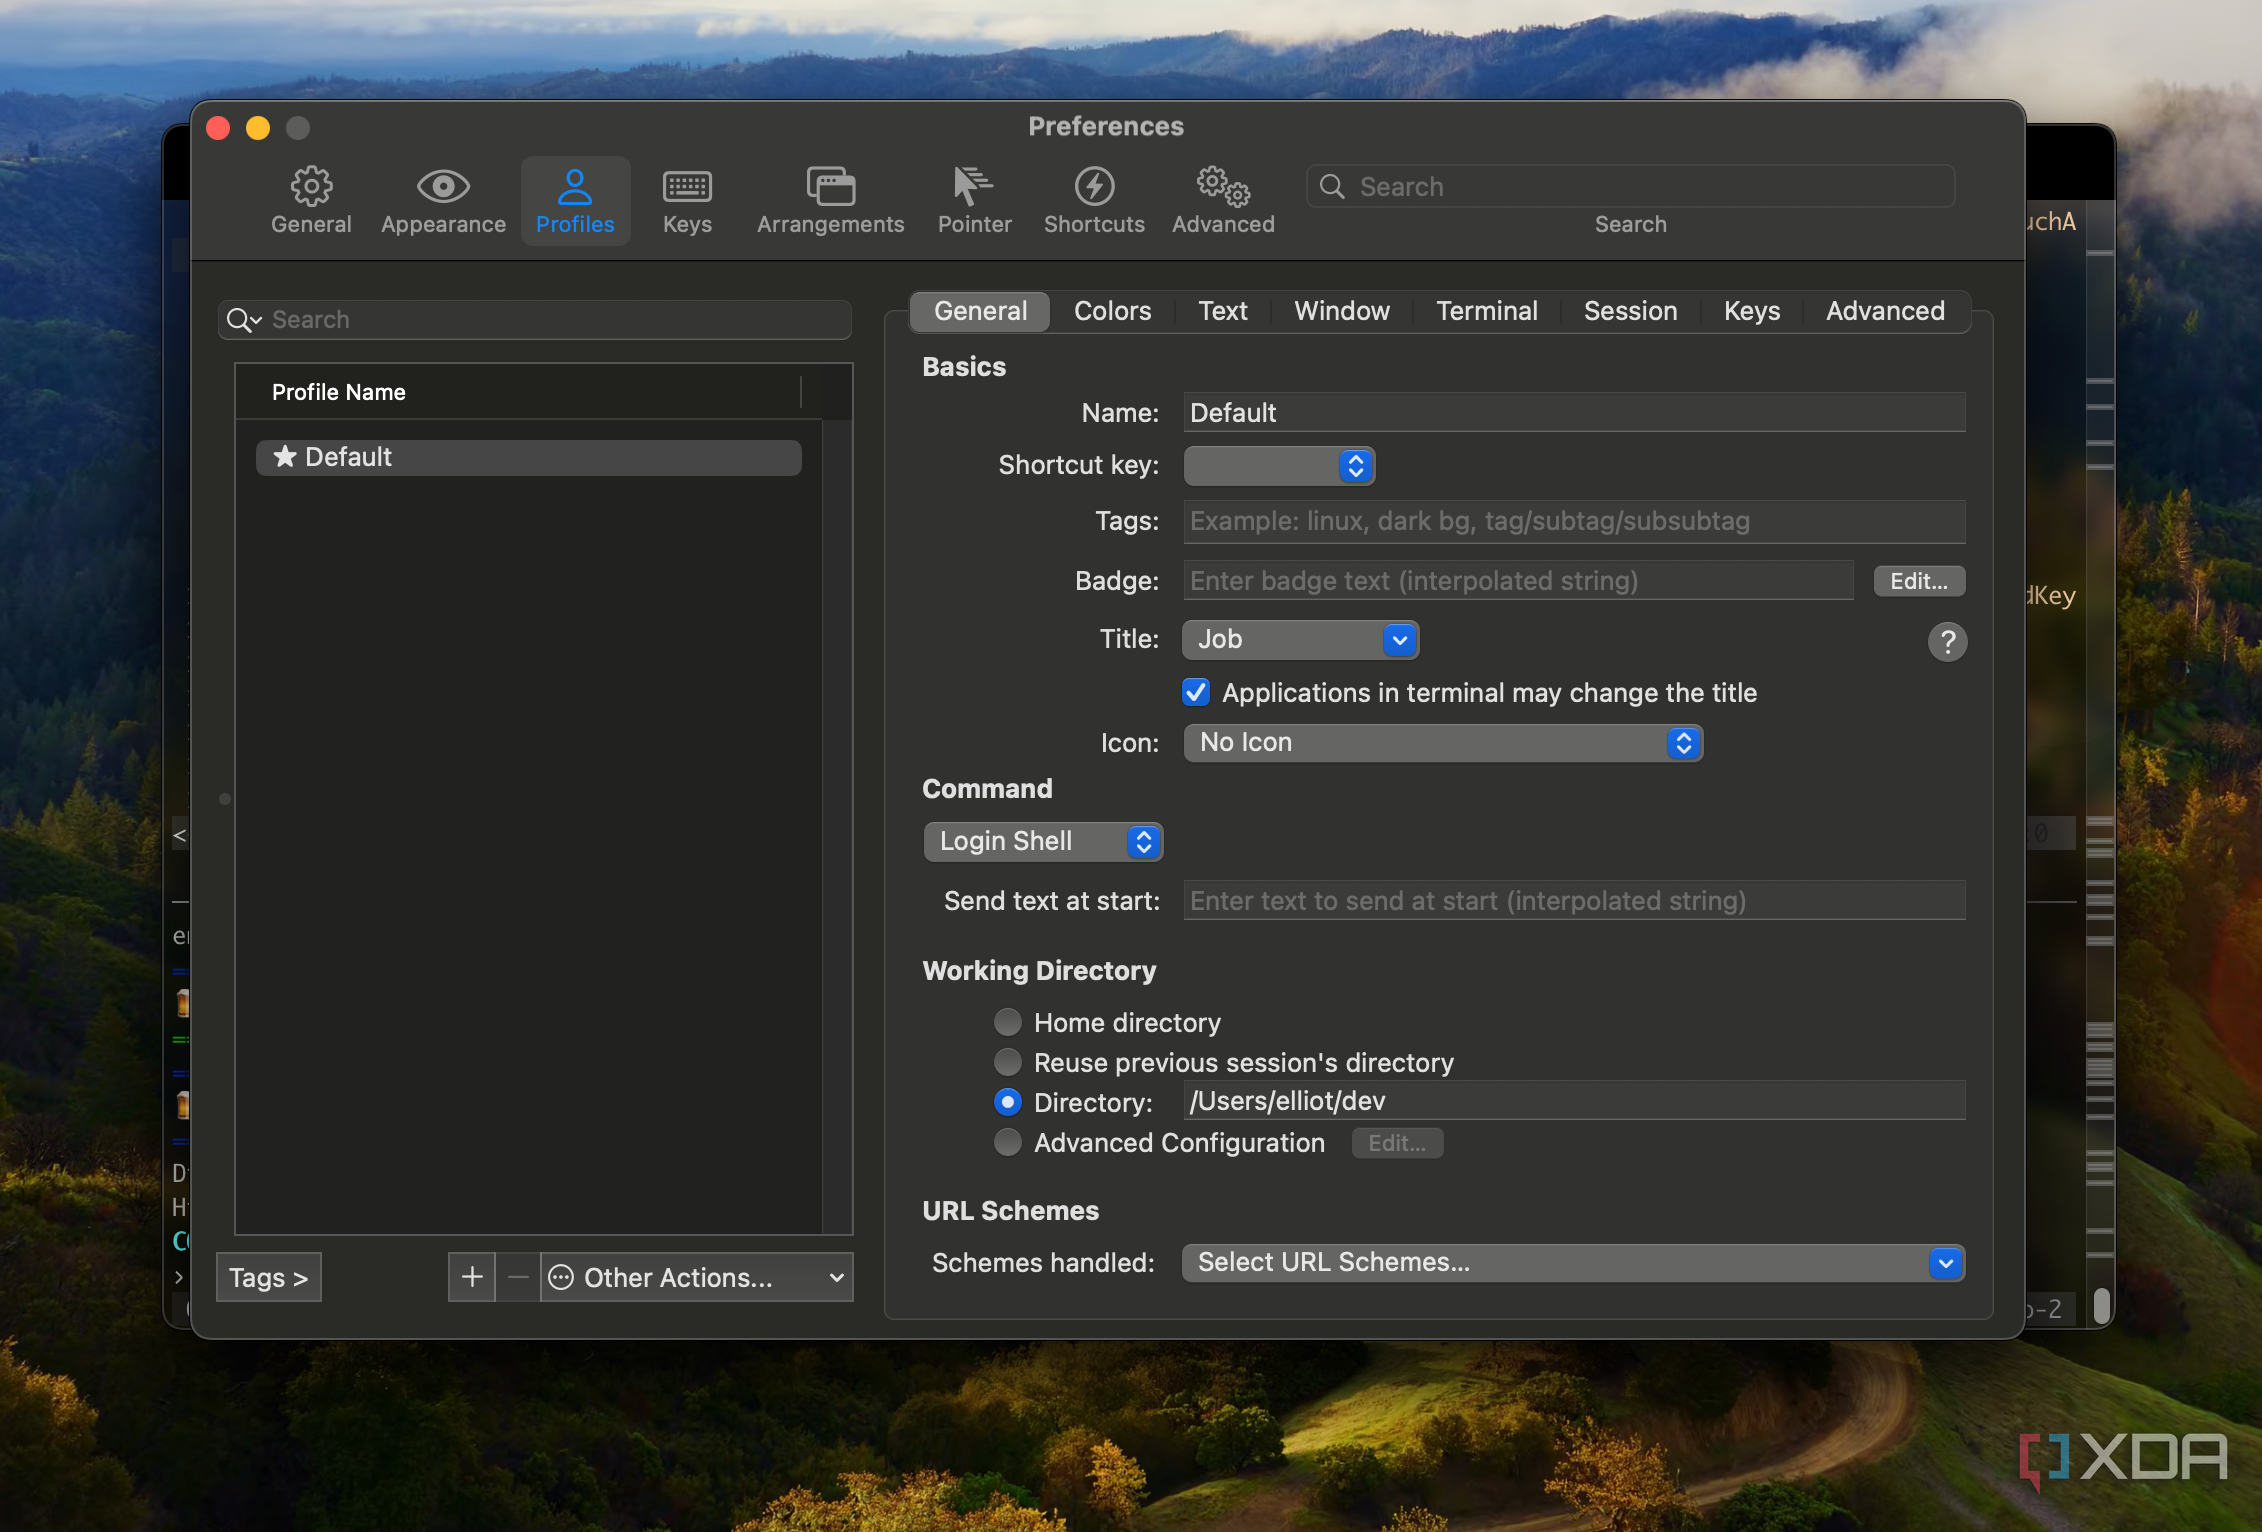
Task: Open the Shortcut key dropdown
Action: pyautogui.click(x=1279, y=465)
